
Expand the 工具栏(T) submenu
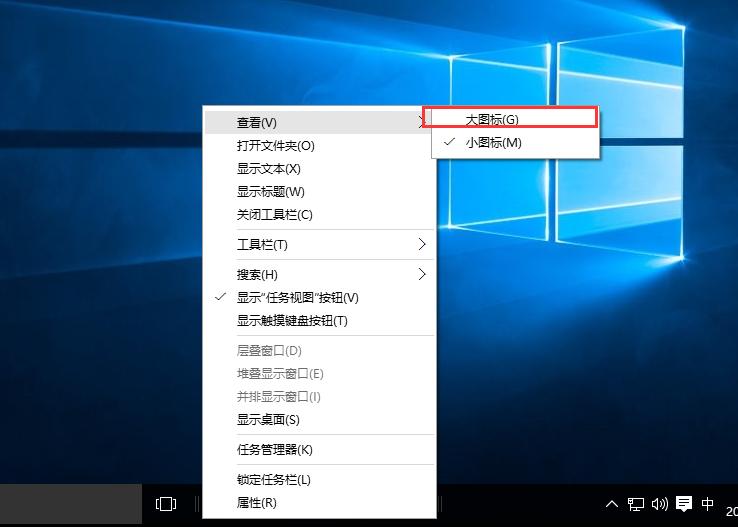click(x=319, y=245)
